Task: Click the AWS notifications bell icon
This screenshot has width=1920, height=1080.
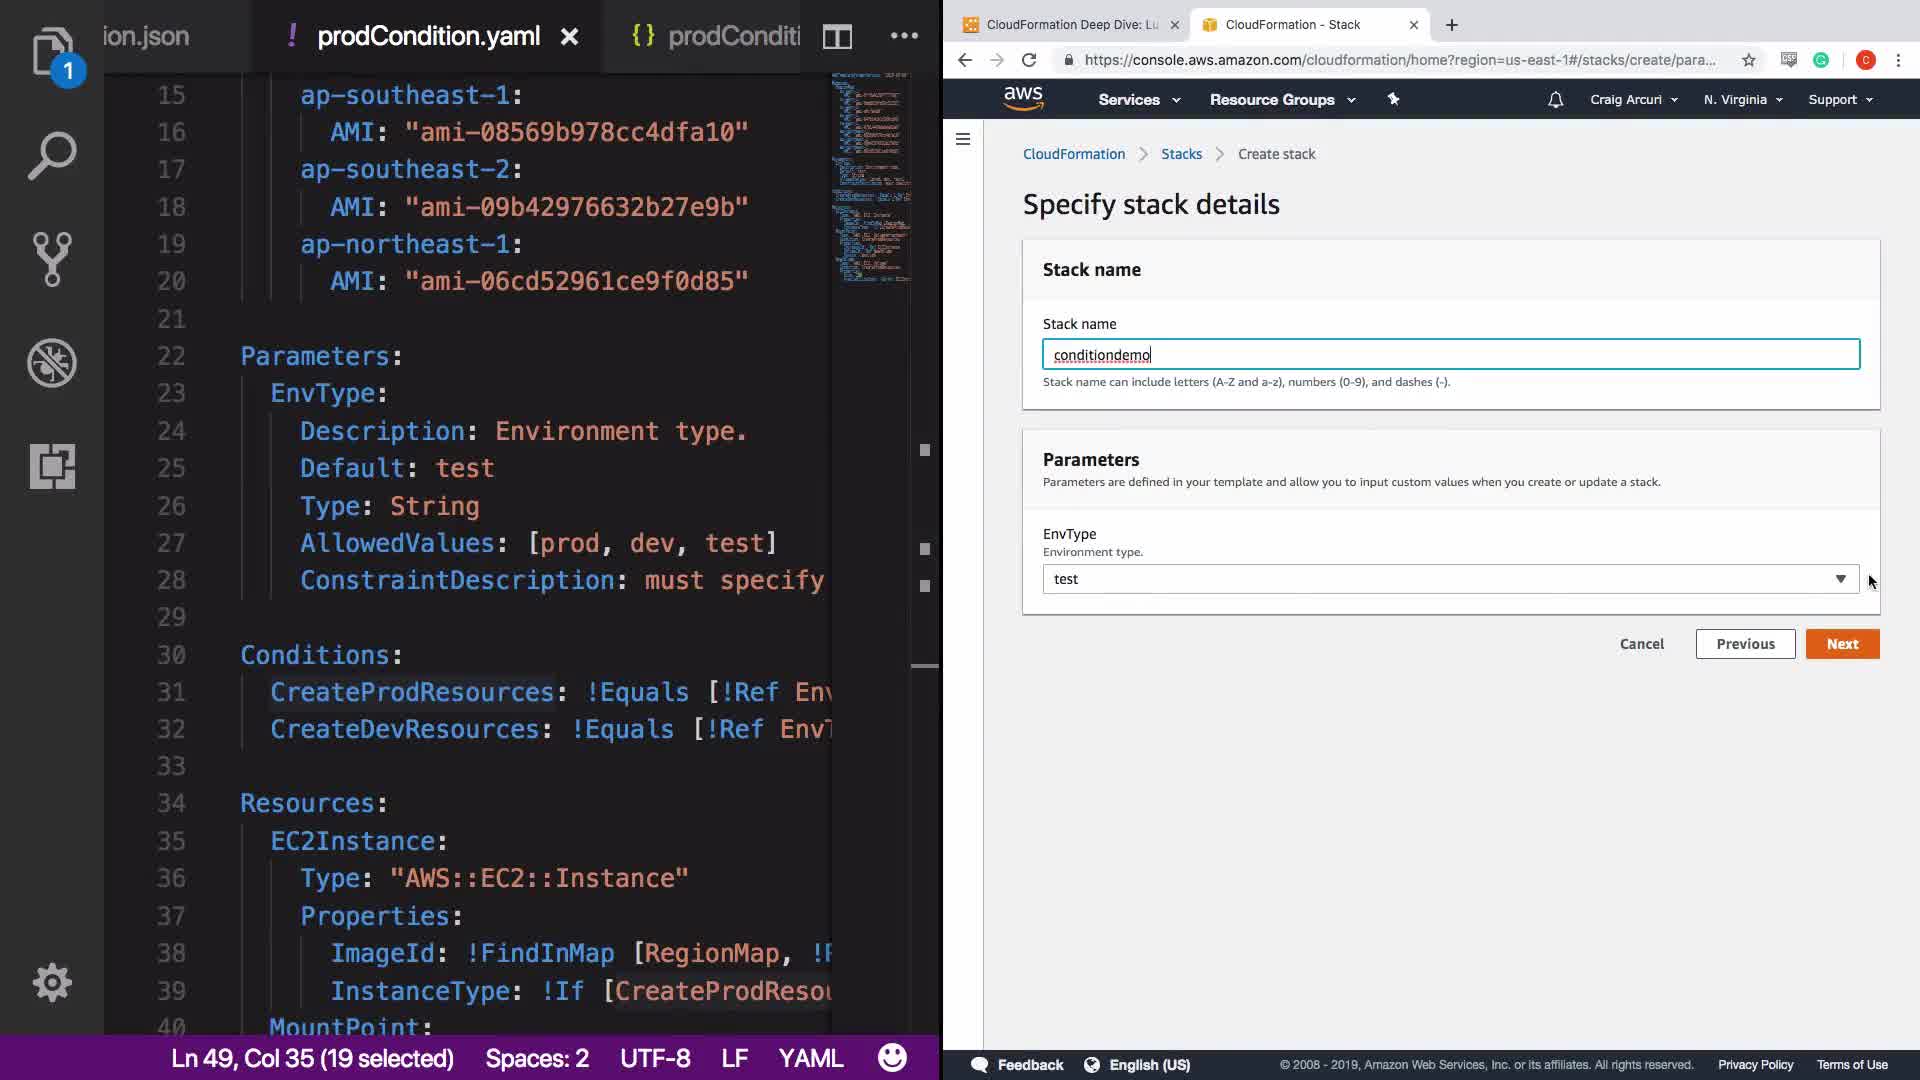Action: click(x=1555, y=100)
